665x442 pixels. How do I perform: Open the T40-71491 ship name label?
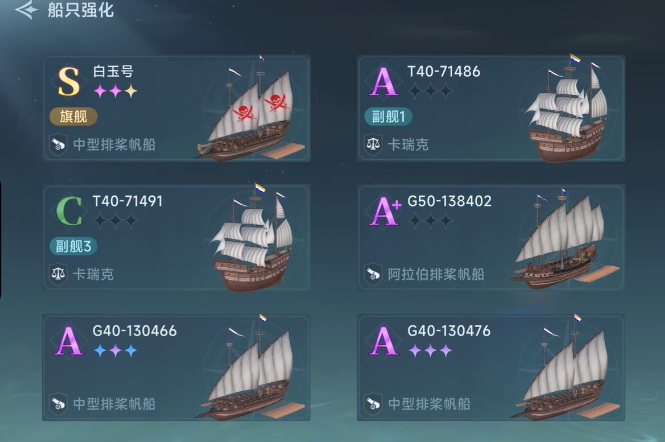click(127, 200)
